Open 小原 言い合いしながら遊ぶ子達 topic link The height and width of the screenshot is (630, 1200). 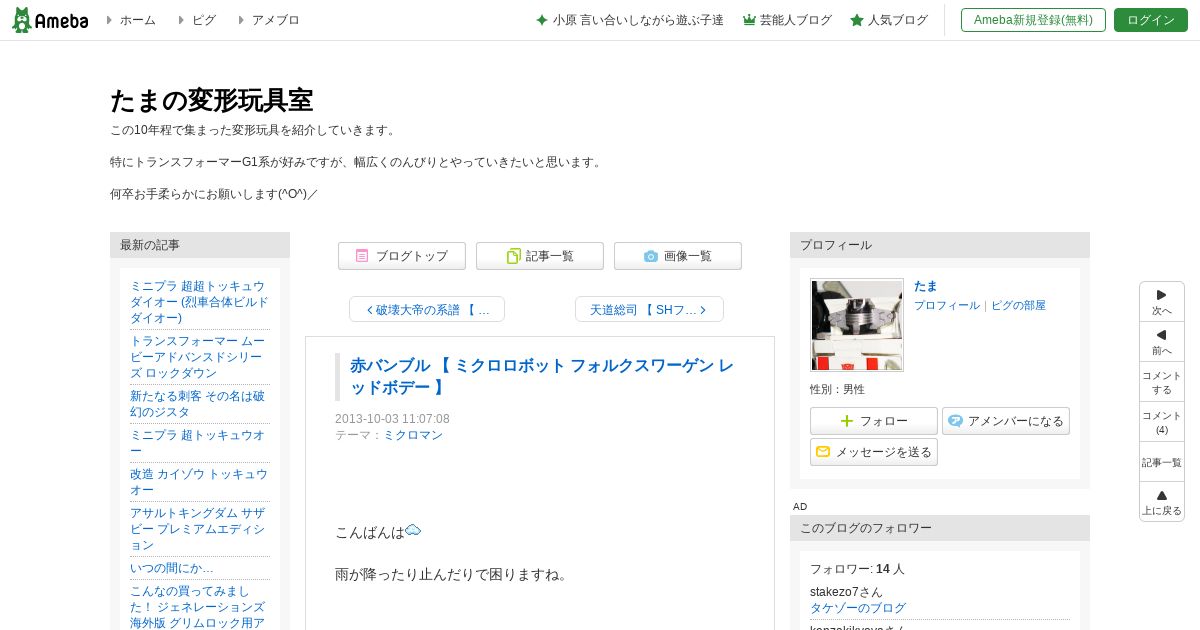[638, 20]
